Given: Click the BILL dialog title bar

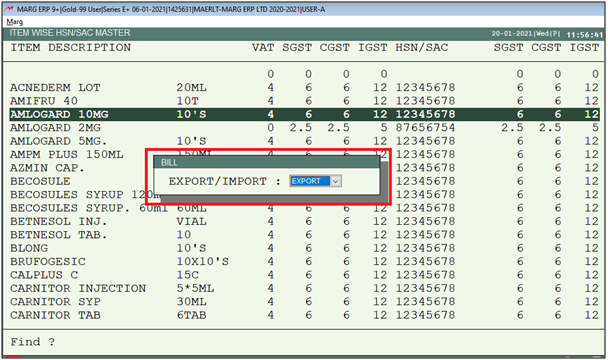Looking at the screenshot, I should tap(267, 163).
